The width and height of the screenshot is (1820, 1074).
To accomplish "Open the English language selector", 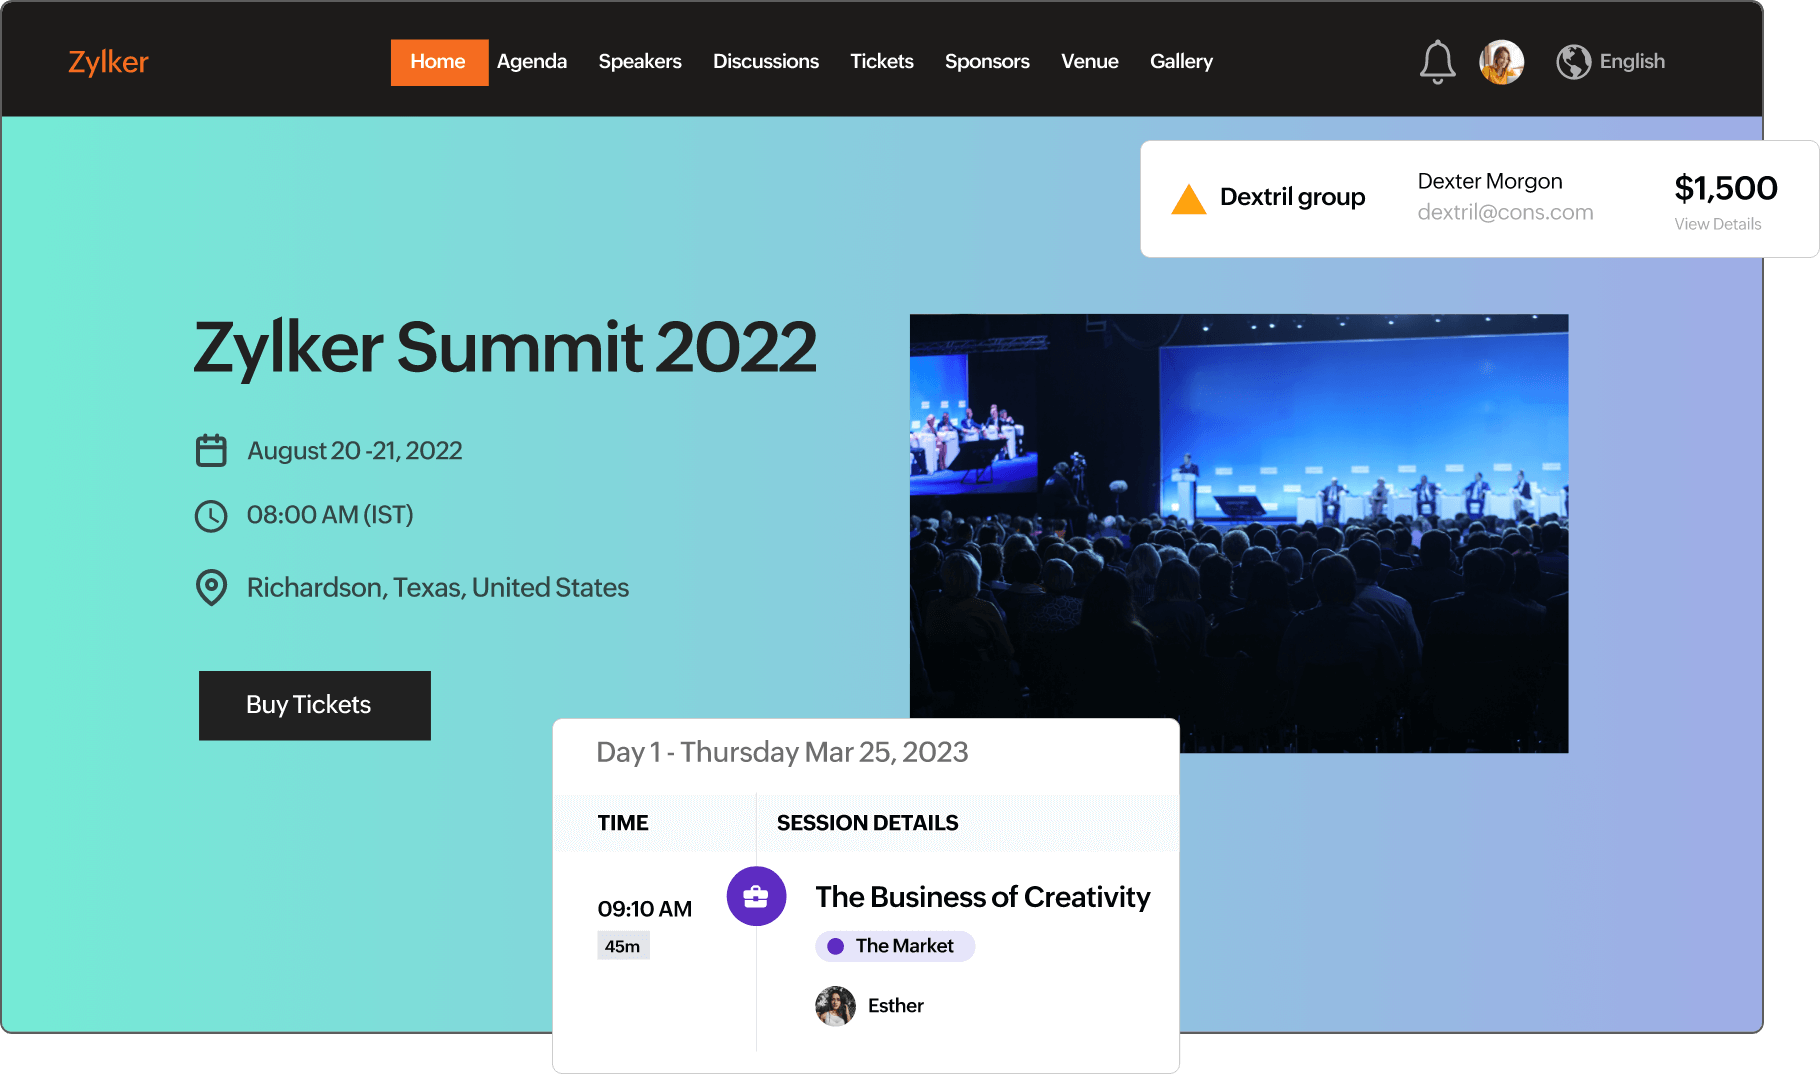I will 1631,61.
